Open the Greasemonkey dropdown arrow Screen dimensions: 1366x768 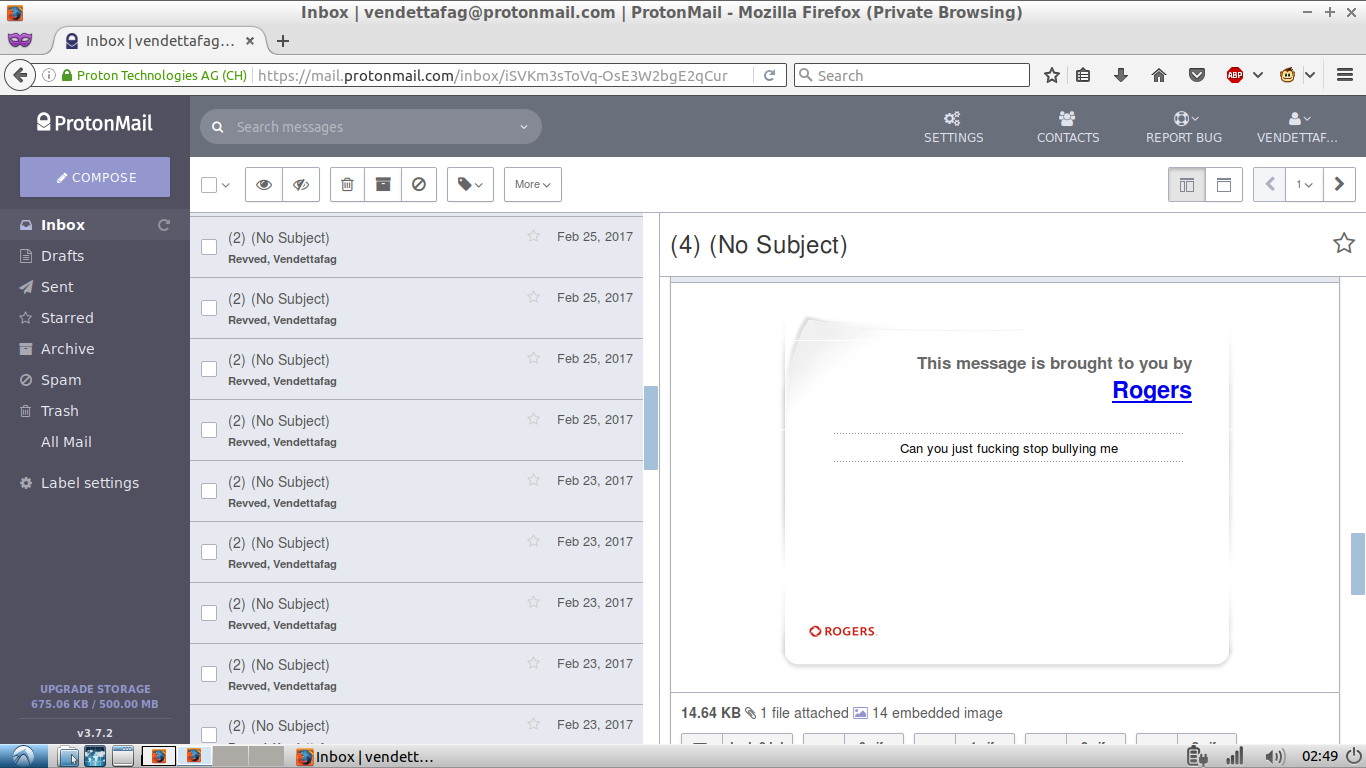1309,75
